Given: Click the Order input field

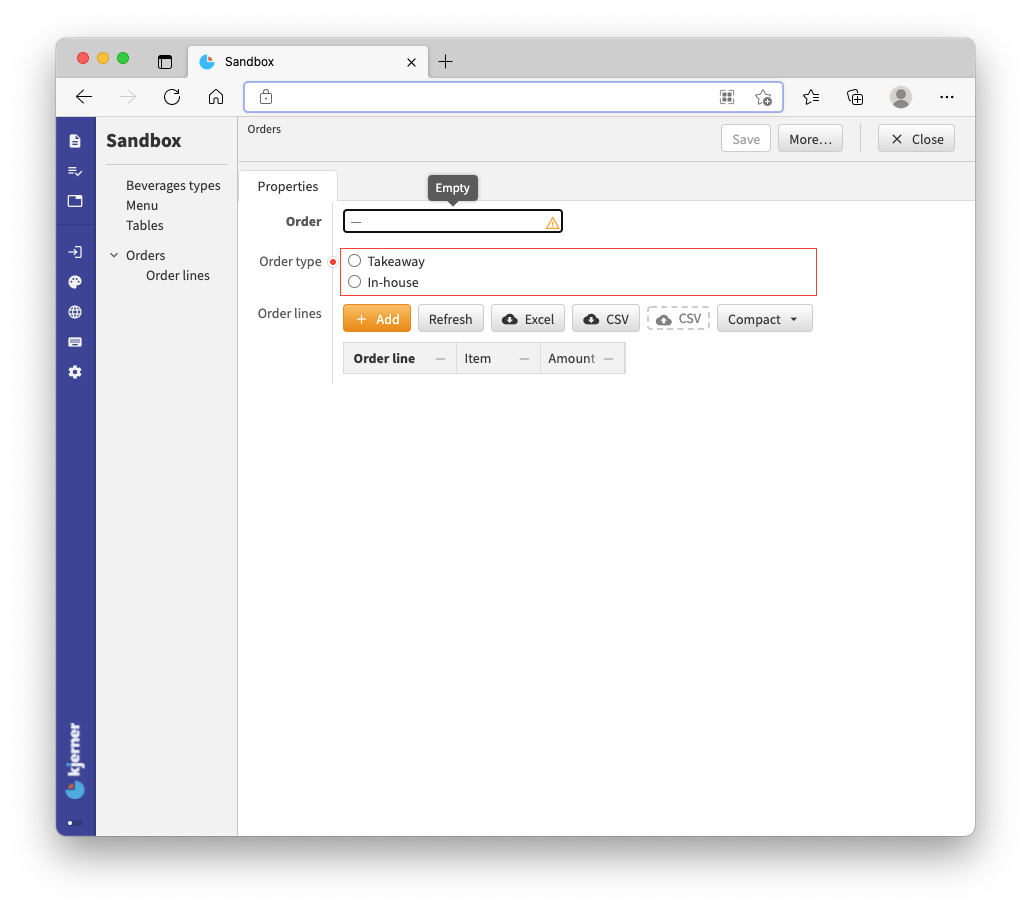Looking at the screenshot, I should pos(452,221).
